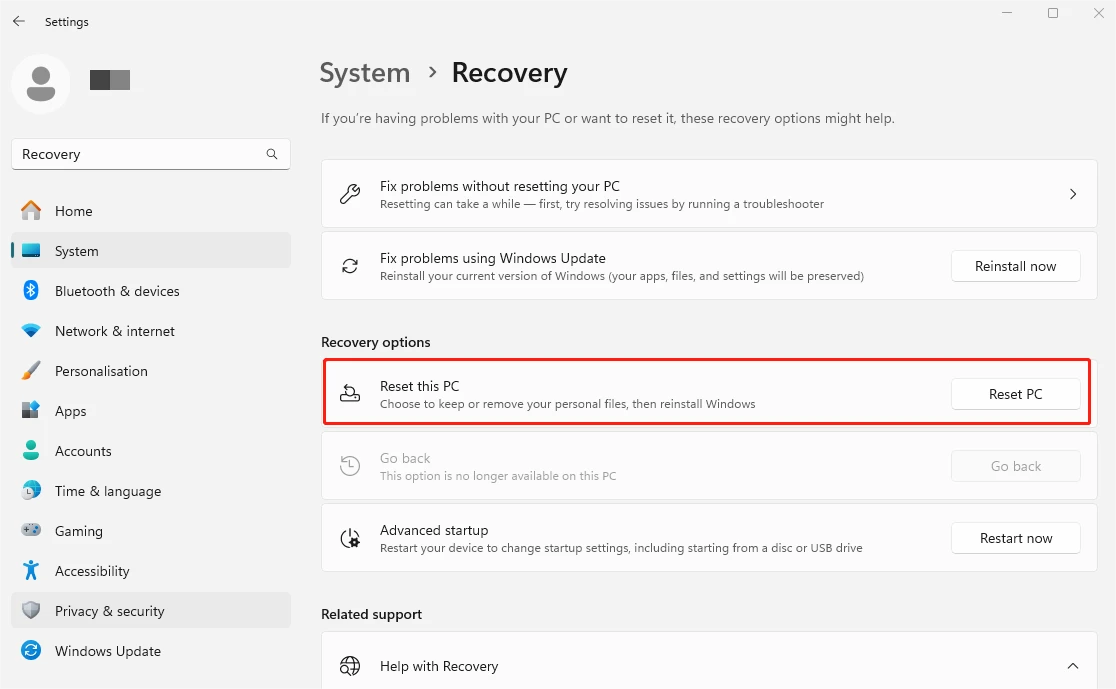This screenshot has height=689, width=1116.
Task: Open Accounts settings
Action: 151,451
